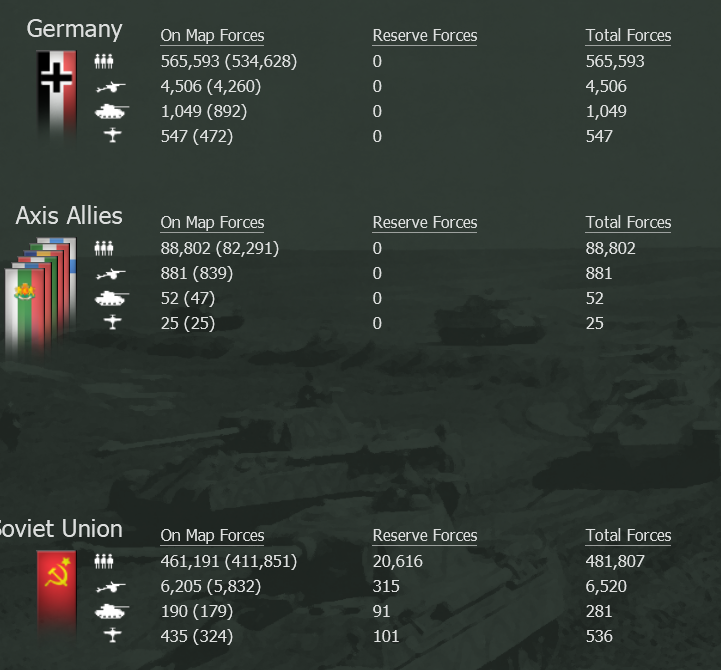Click Soviet Union's tank icon
This screenshot has width=721, height=670.
pyautogui.click(x=112, y=612)
